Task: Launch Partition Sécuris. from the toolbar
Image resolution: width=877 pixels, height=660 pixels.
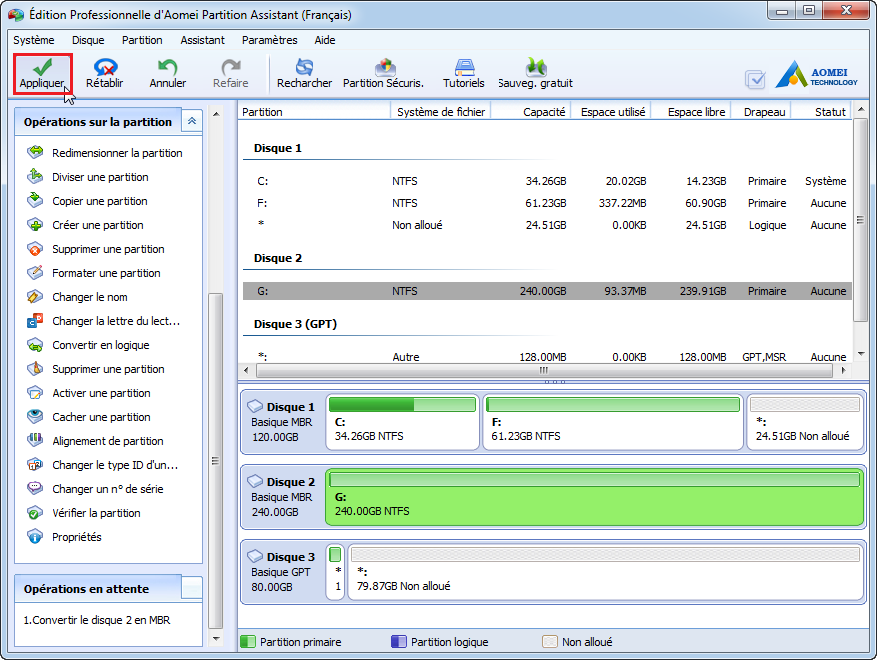Action: (383, 73)
